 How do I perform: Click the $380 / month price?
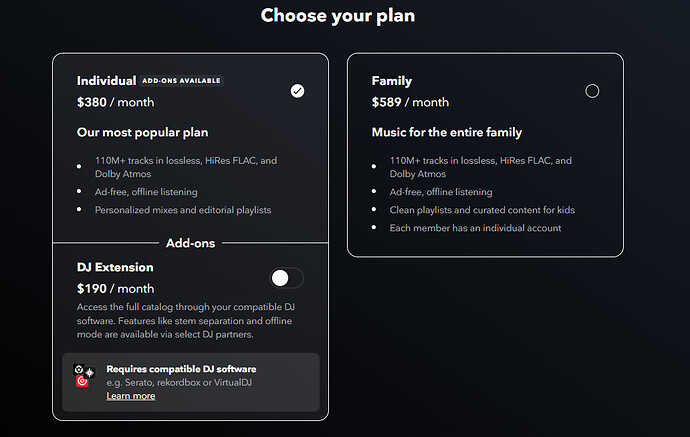115,101
